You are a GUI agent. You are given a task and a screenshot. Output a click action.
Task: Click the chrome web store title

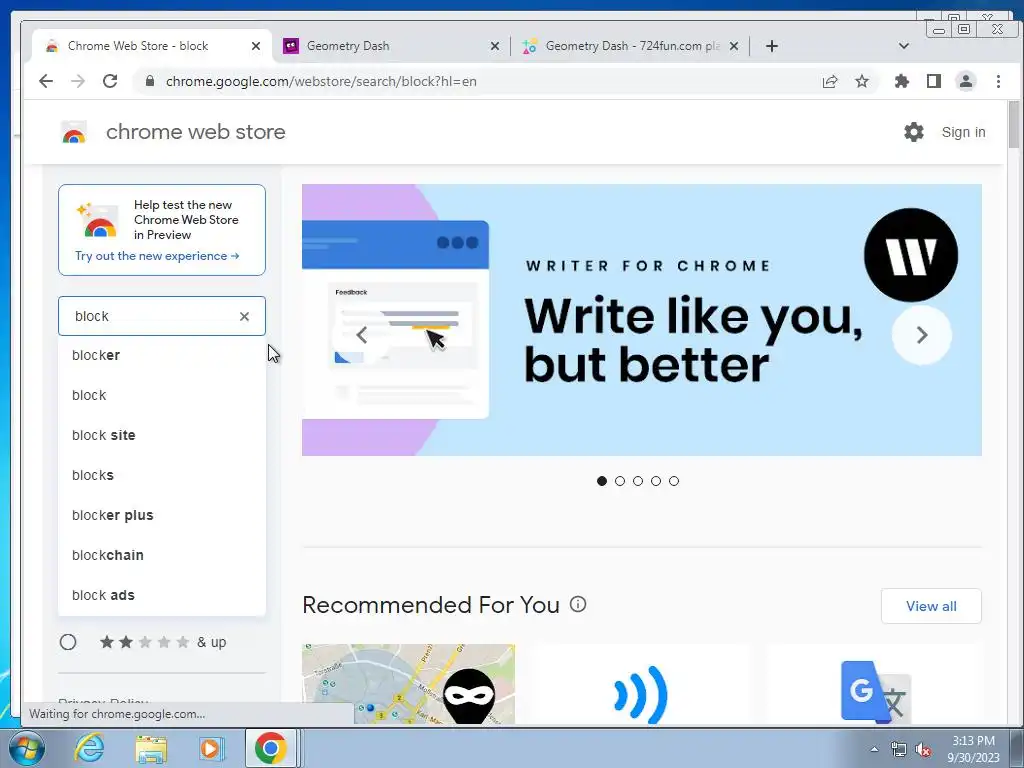(195, 132)
